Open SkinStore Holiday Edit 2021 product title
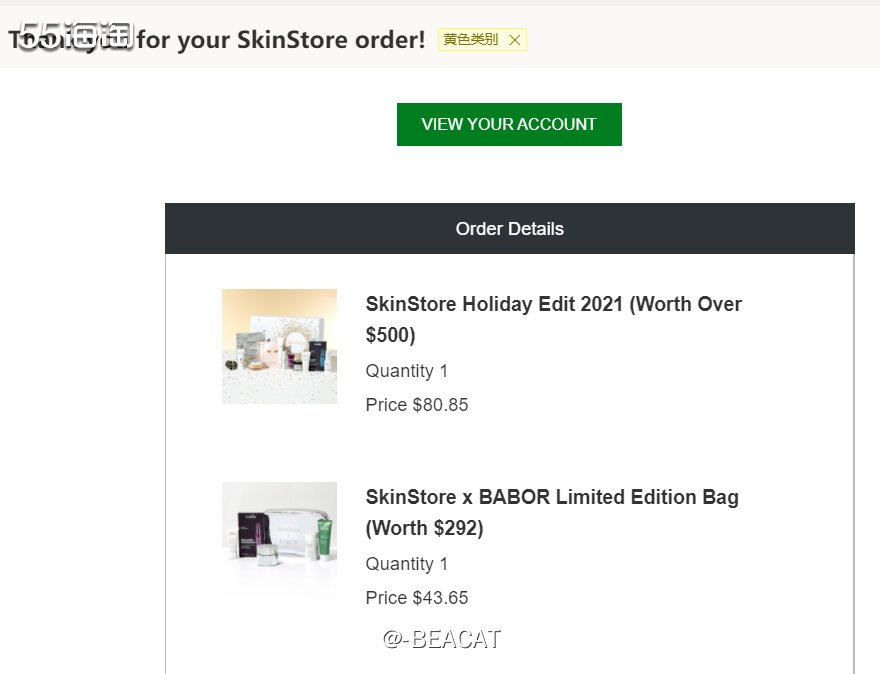The height and width of the screenshot is (674, 880). click(553, 304)
